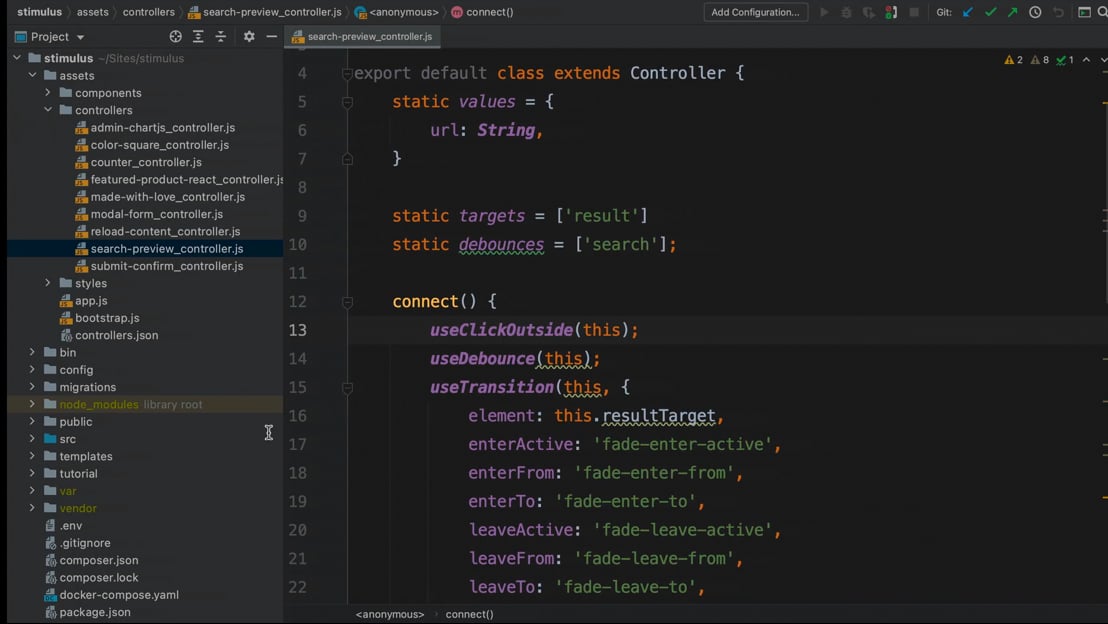Click the Select Opened File target icon
Screen dimensions: 1108x624
click(x=175, y=37)
